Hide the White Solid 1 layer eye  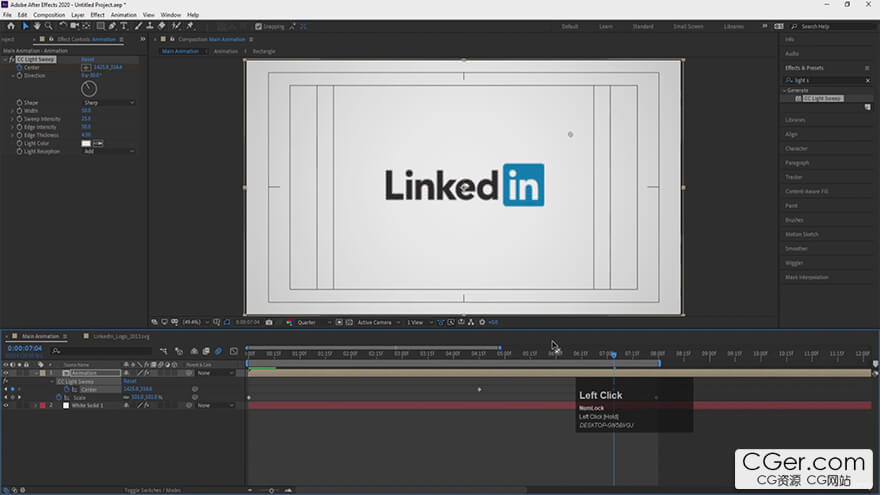pos(6,405)
